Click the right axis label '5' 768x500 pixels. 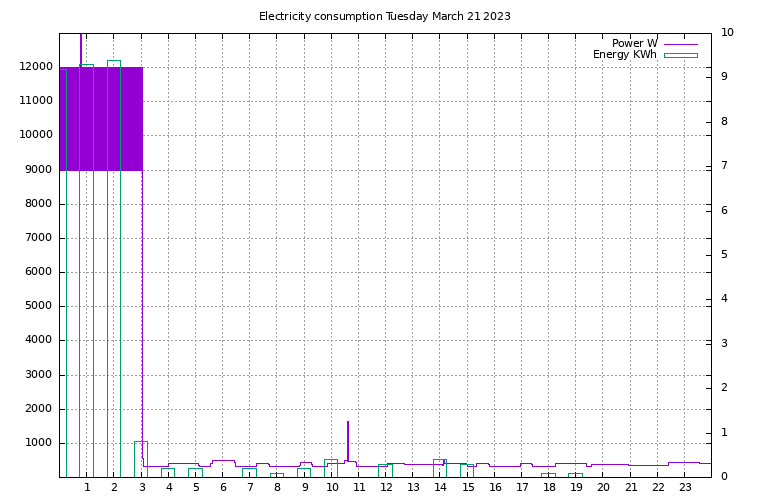click(724, 255)
